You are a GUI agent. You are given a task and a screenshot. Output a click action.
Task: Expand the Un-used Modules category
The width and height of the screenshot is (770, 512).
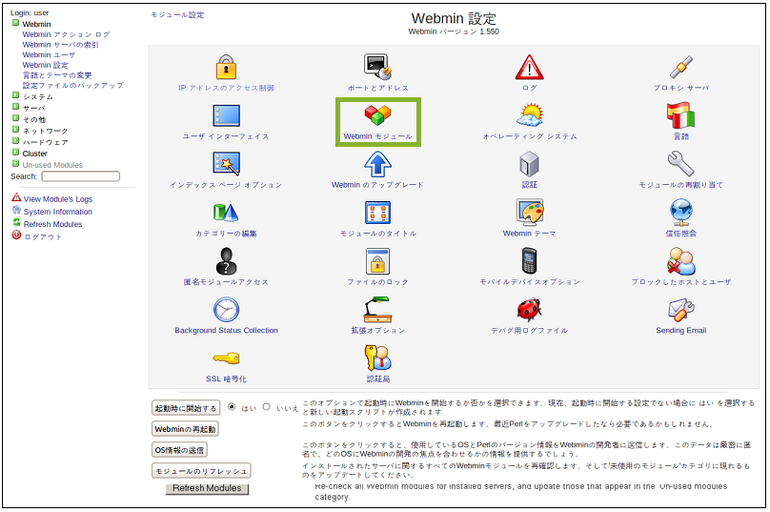16,163
